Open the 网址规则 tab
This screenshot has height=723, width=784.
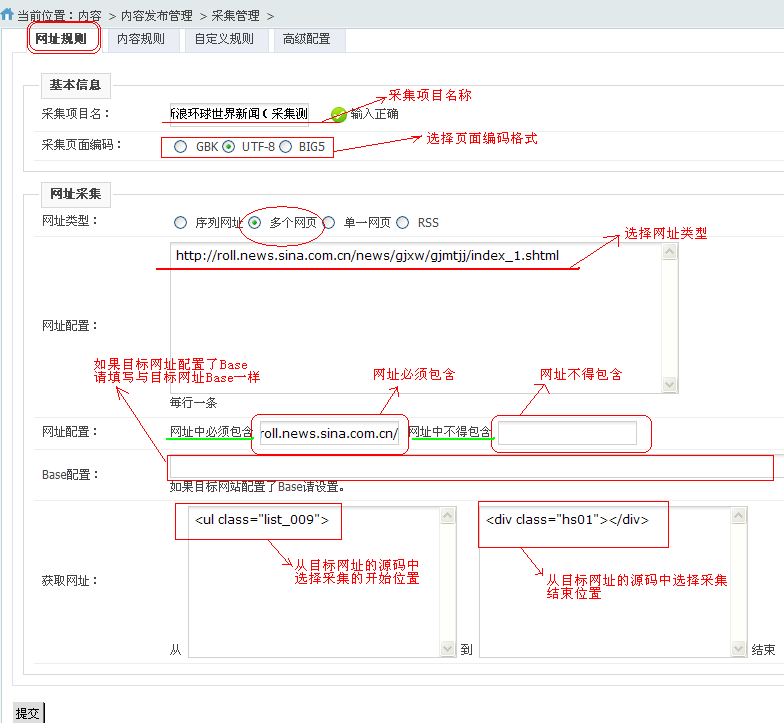click(x=61, y=40)
